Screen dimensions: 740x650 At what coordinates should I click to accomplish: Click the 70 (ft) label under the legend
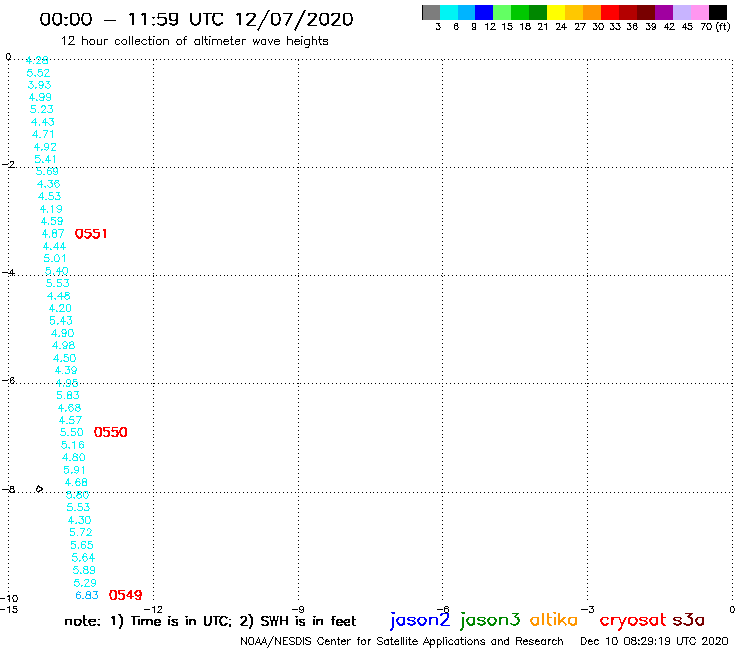(x=715, y=27)
